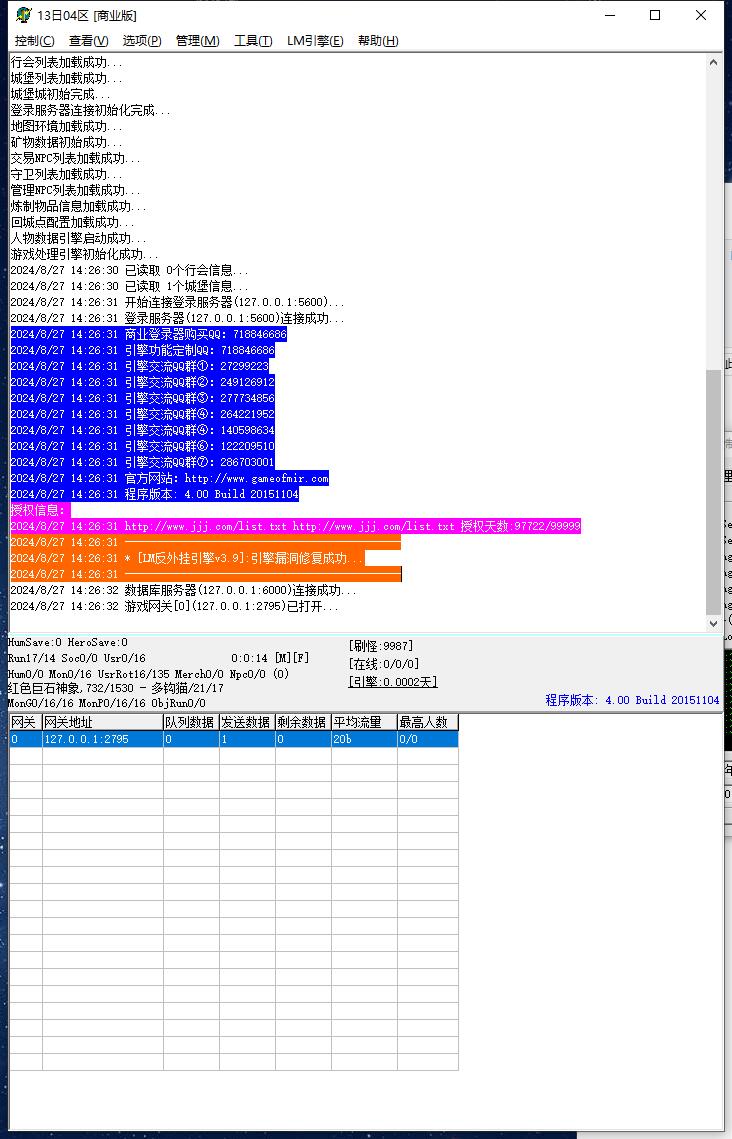Open the 控制(C) menu
The width and height of the screenshot is (732, 1139).
click(34, 41)
